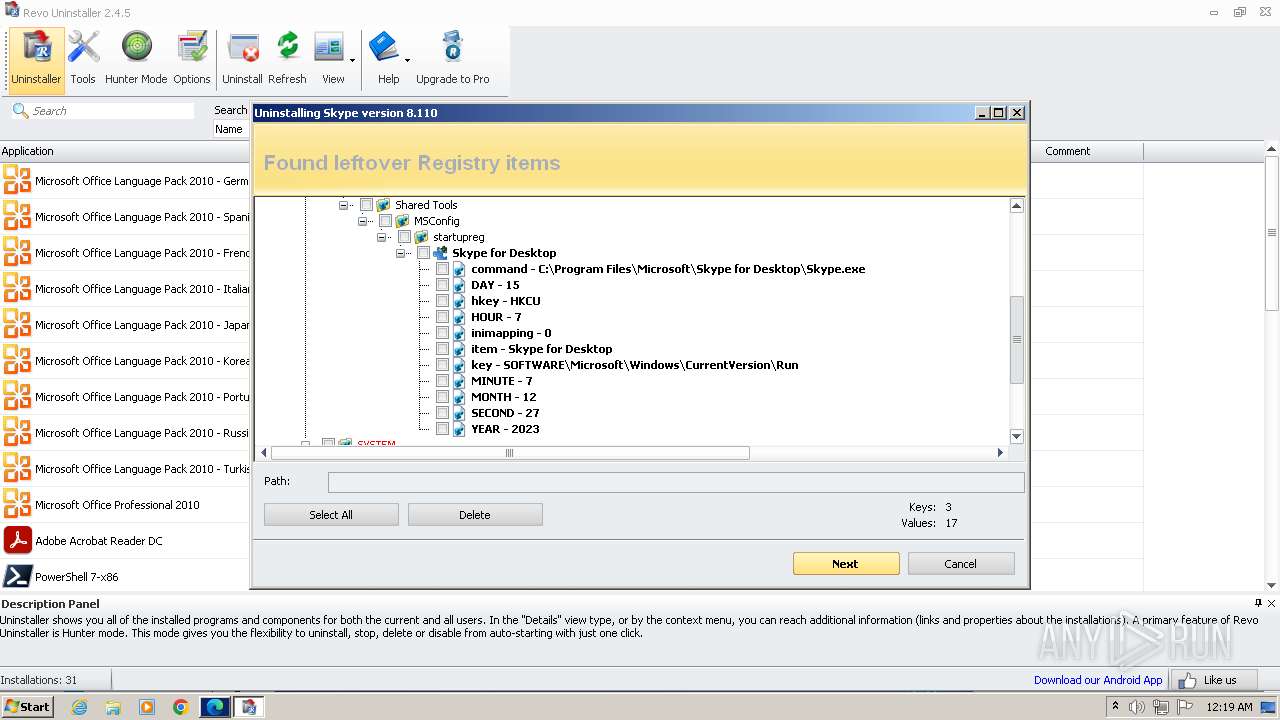
Task: Click the volume icon in system tray
Action: click(1137, 707)
